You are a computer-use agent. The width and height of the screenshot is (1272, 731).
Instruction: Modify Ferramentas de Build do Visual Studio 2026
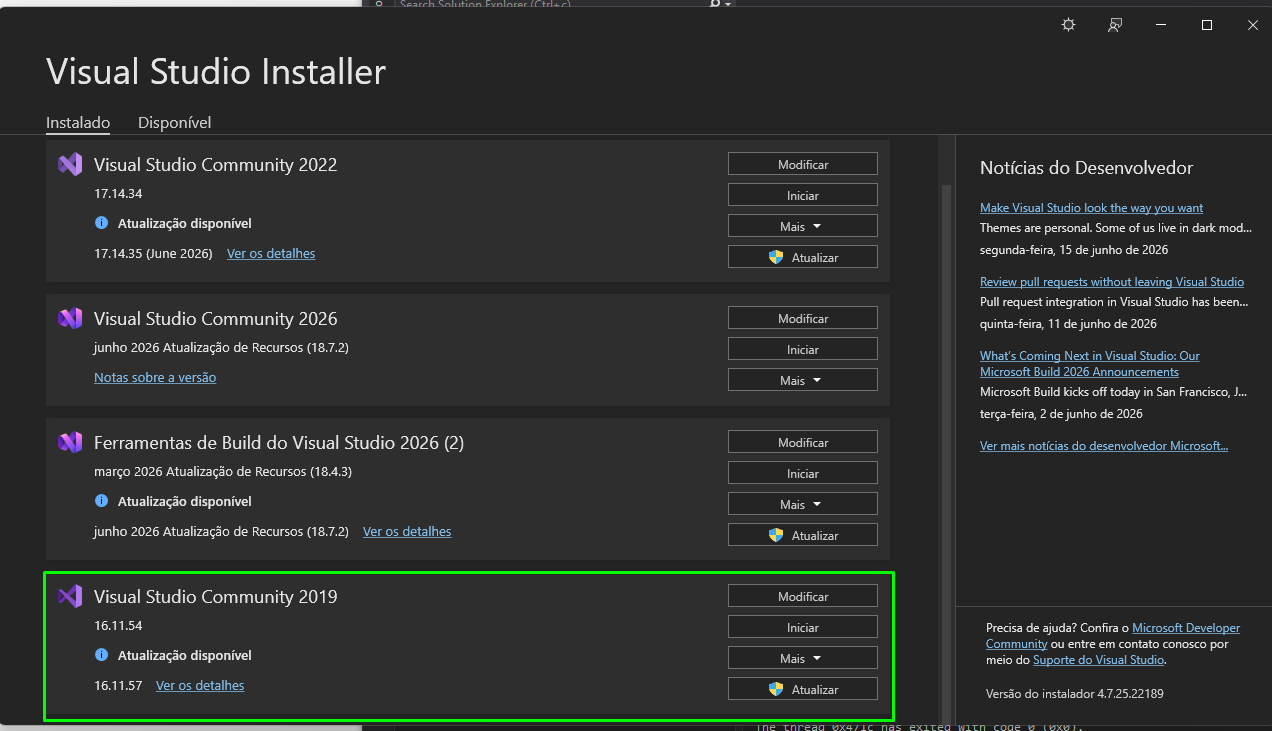tap(803, 442)
